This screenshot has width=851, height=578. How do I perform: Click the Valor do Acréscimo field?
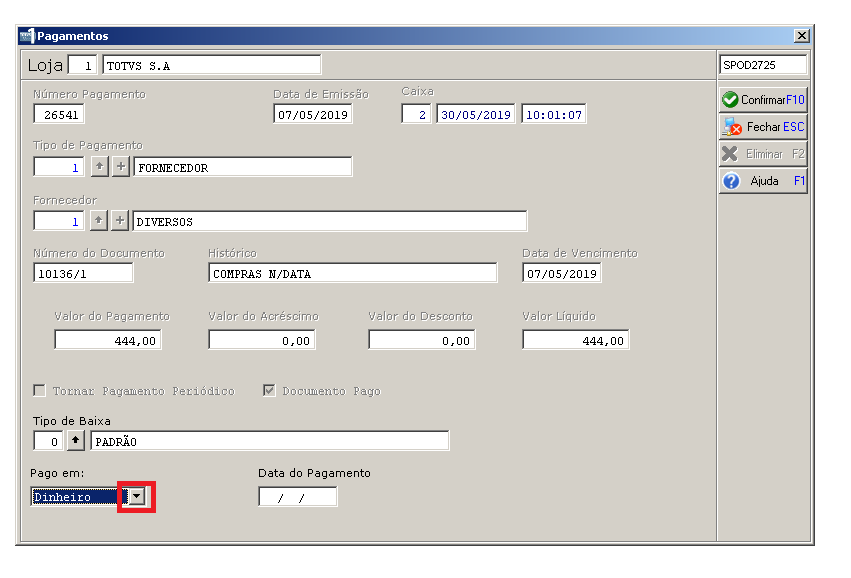[x=262, y=340]
